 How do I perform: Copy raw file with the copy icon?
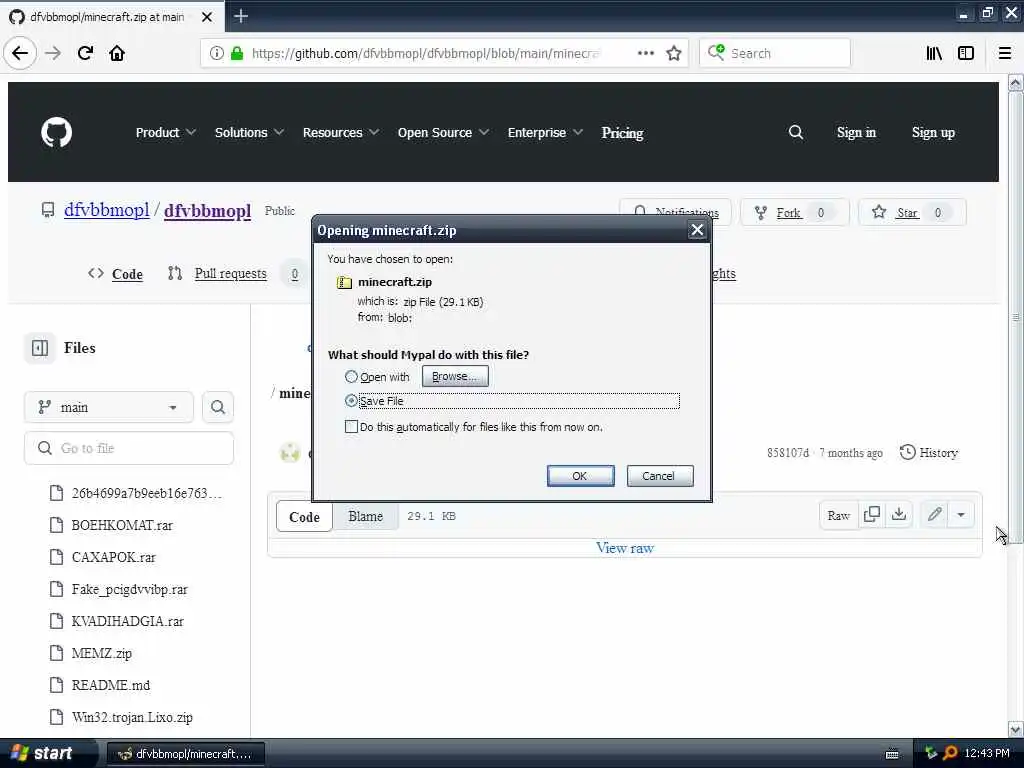(x=871, y=515)
